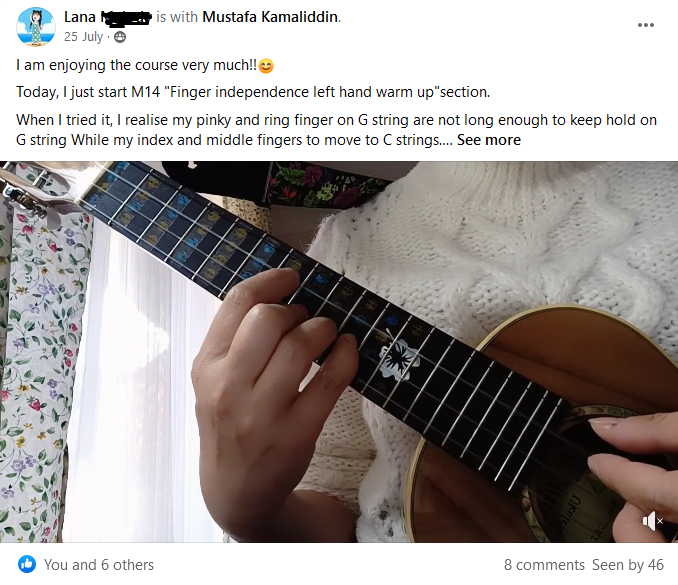Click the smiling emoji in the post
Image resolution: width=678 pixels, height=585 pixels.
click(x=266, y=66)
